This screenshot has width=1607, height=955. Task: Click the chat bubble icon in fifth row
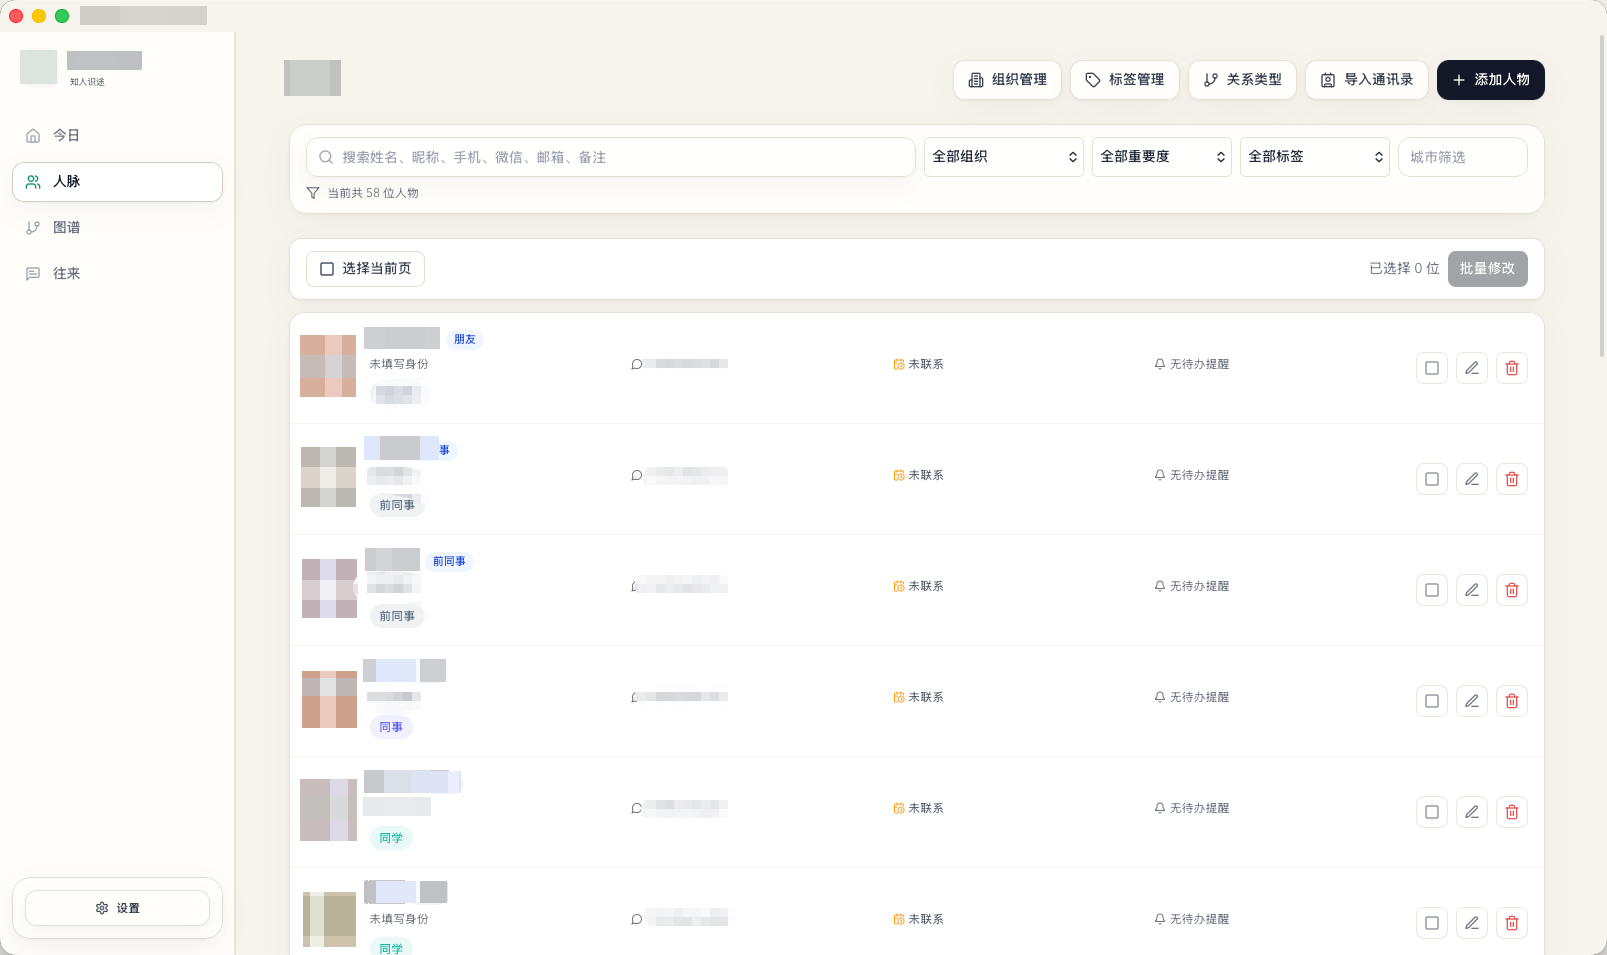coord(636,808)
